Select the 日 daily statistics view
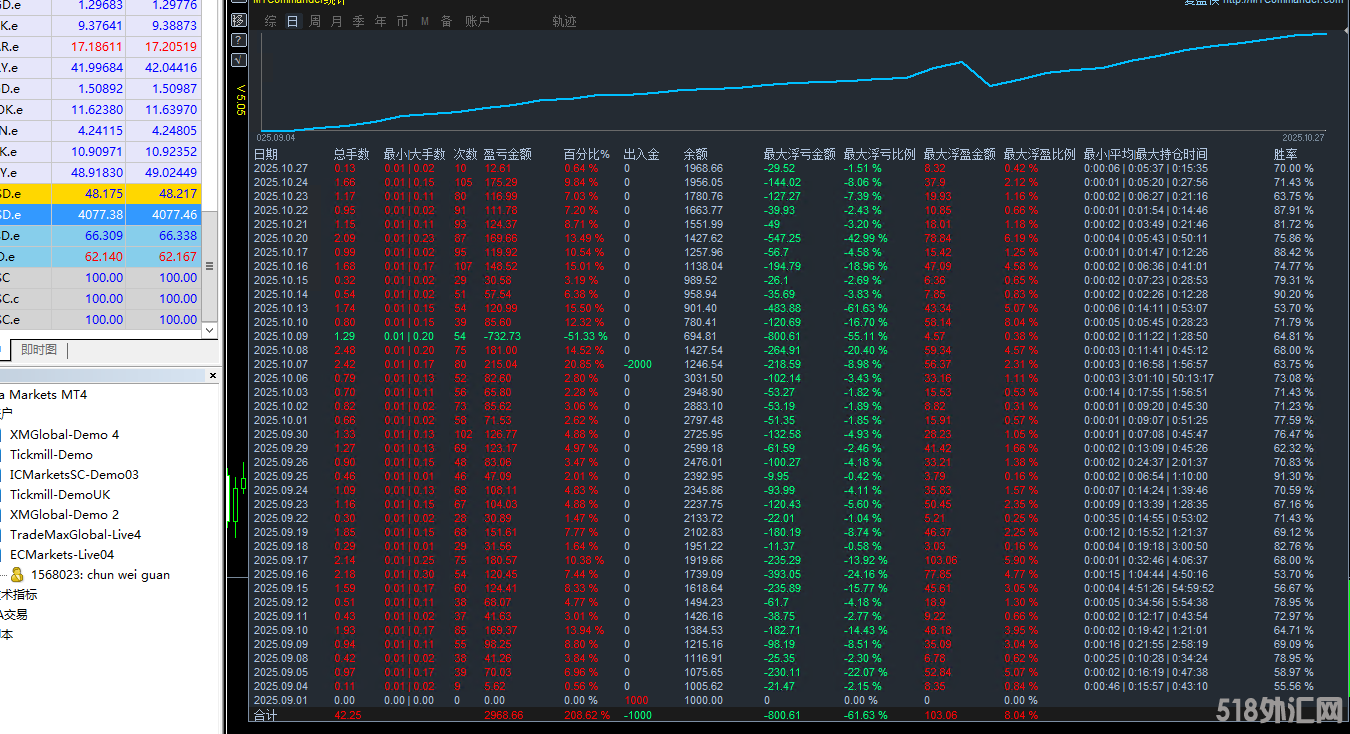This screenshot has width=1350, height=734. (292, 21)
